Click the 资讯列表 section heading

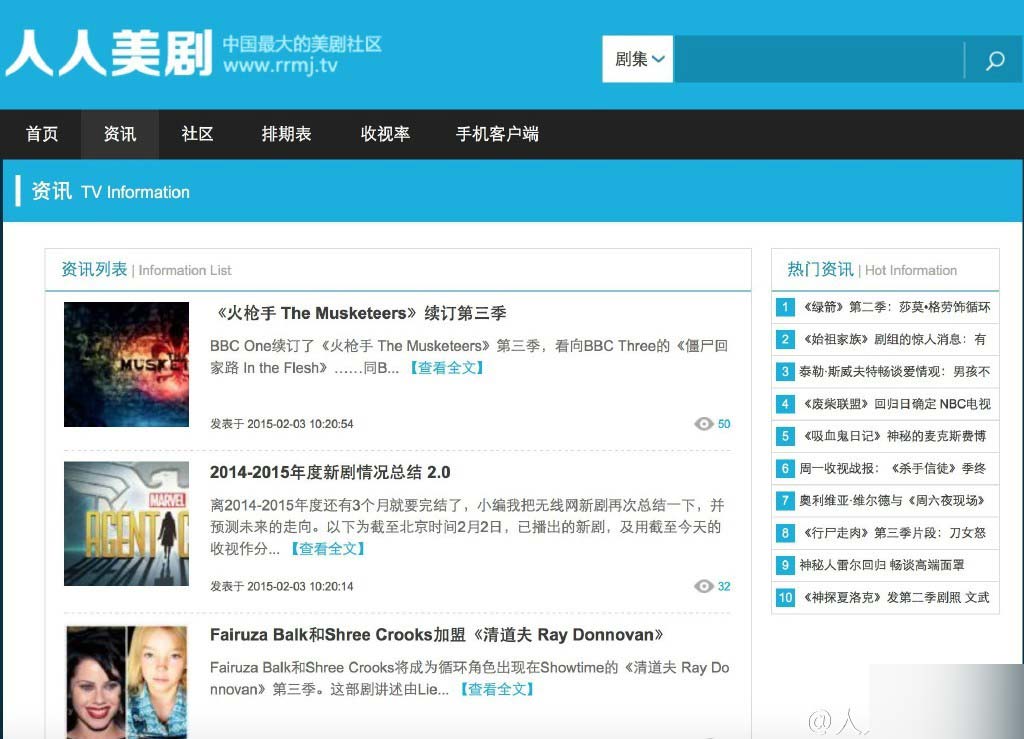(x=94, y=269)
